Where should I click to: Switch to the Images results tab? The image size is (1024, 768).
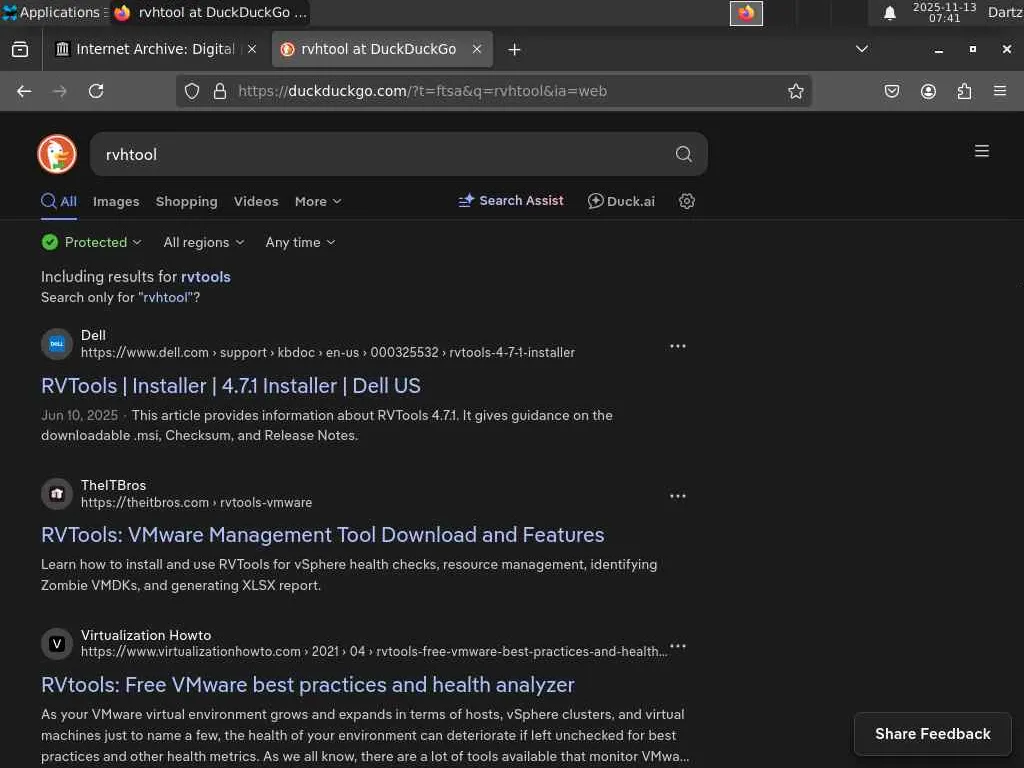coord(116,202)
